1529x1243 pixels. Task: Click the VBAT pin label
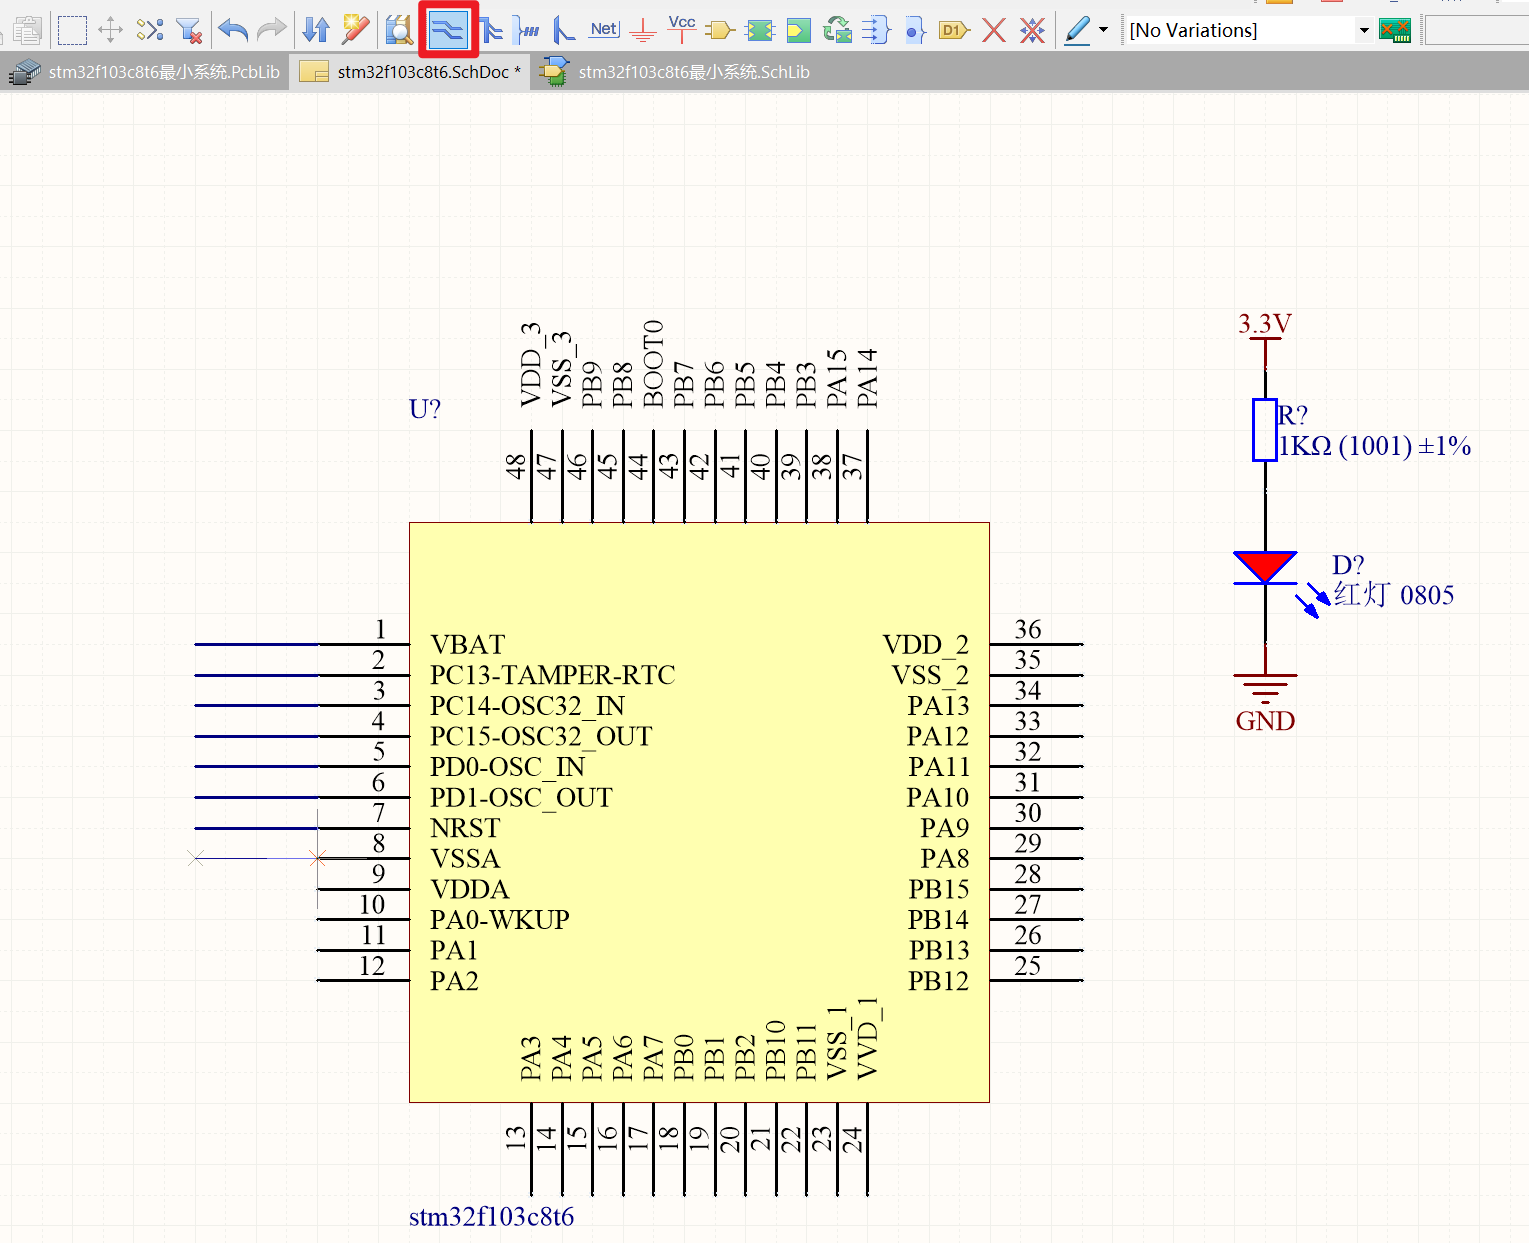point(467,645)
